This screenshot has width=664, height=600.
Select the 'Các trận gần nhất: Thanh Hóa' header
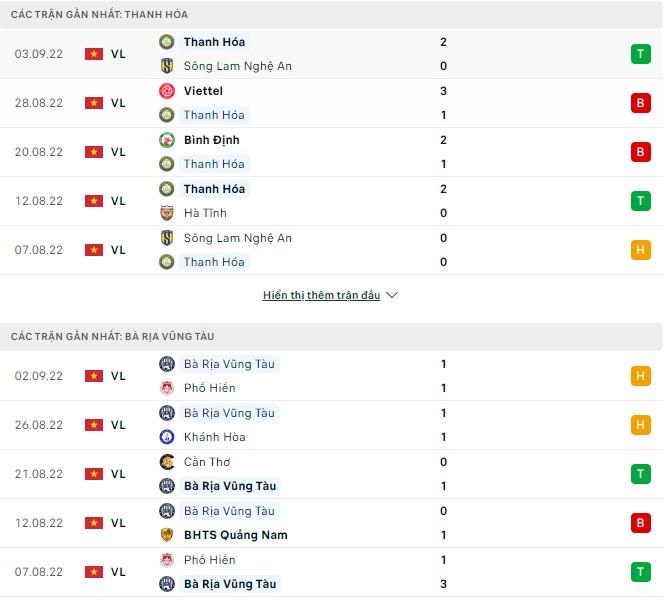coord(99,15)
